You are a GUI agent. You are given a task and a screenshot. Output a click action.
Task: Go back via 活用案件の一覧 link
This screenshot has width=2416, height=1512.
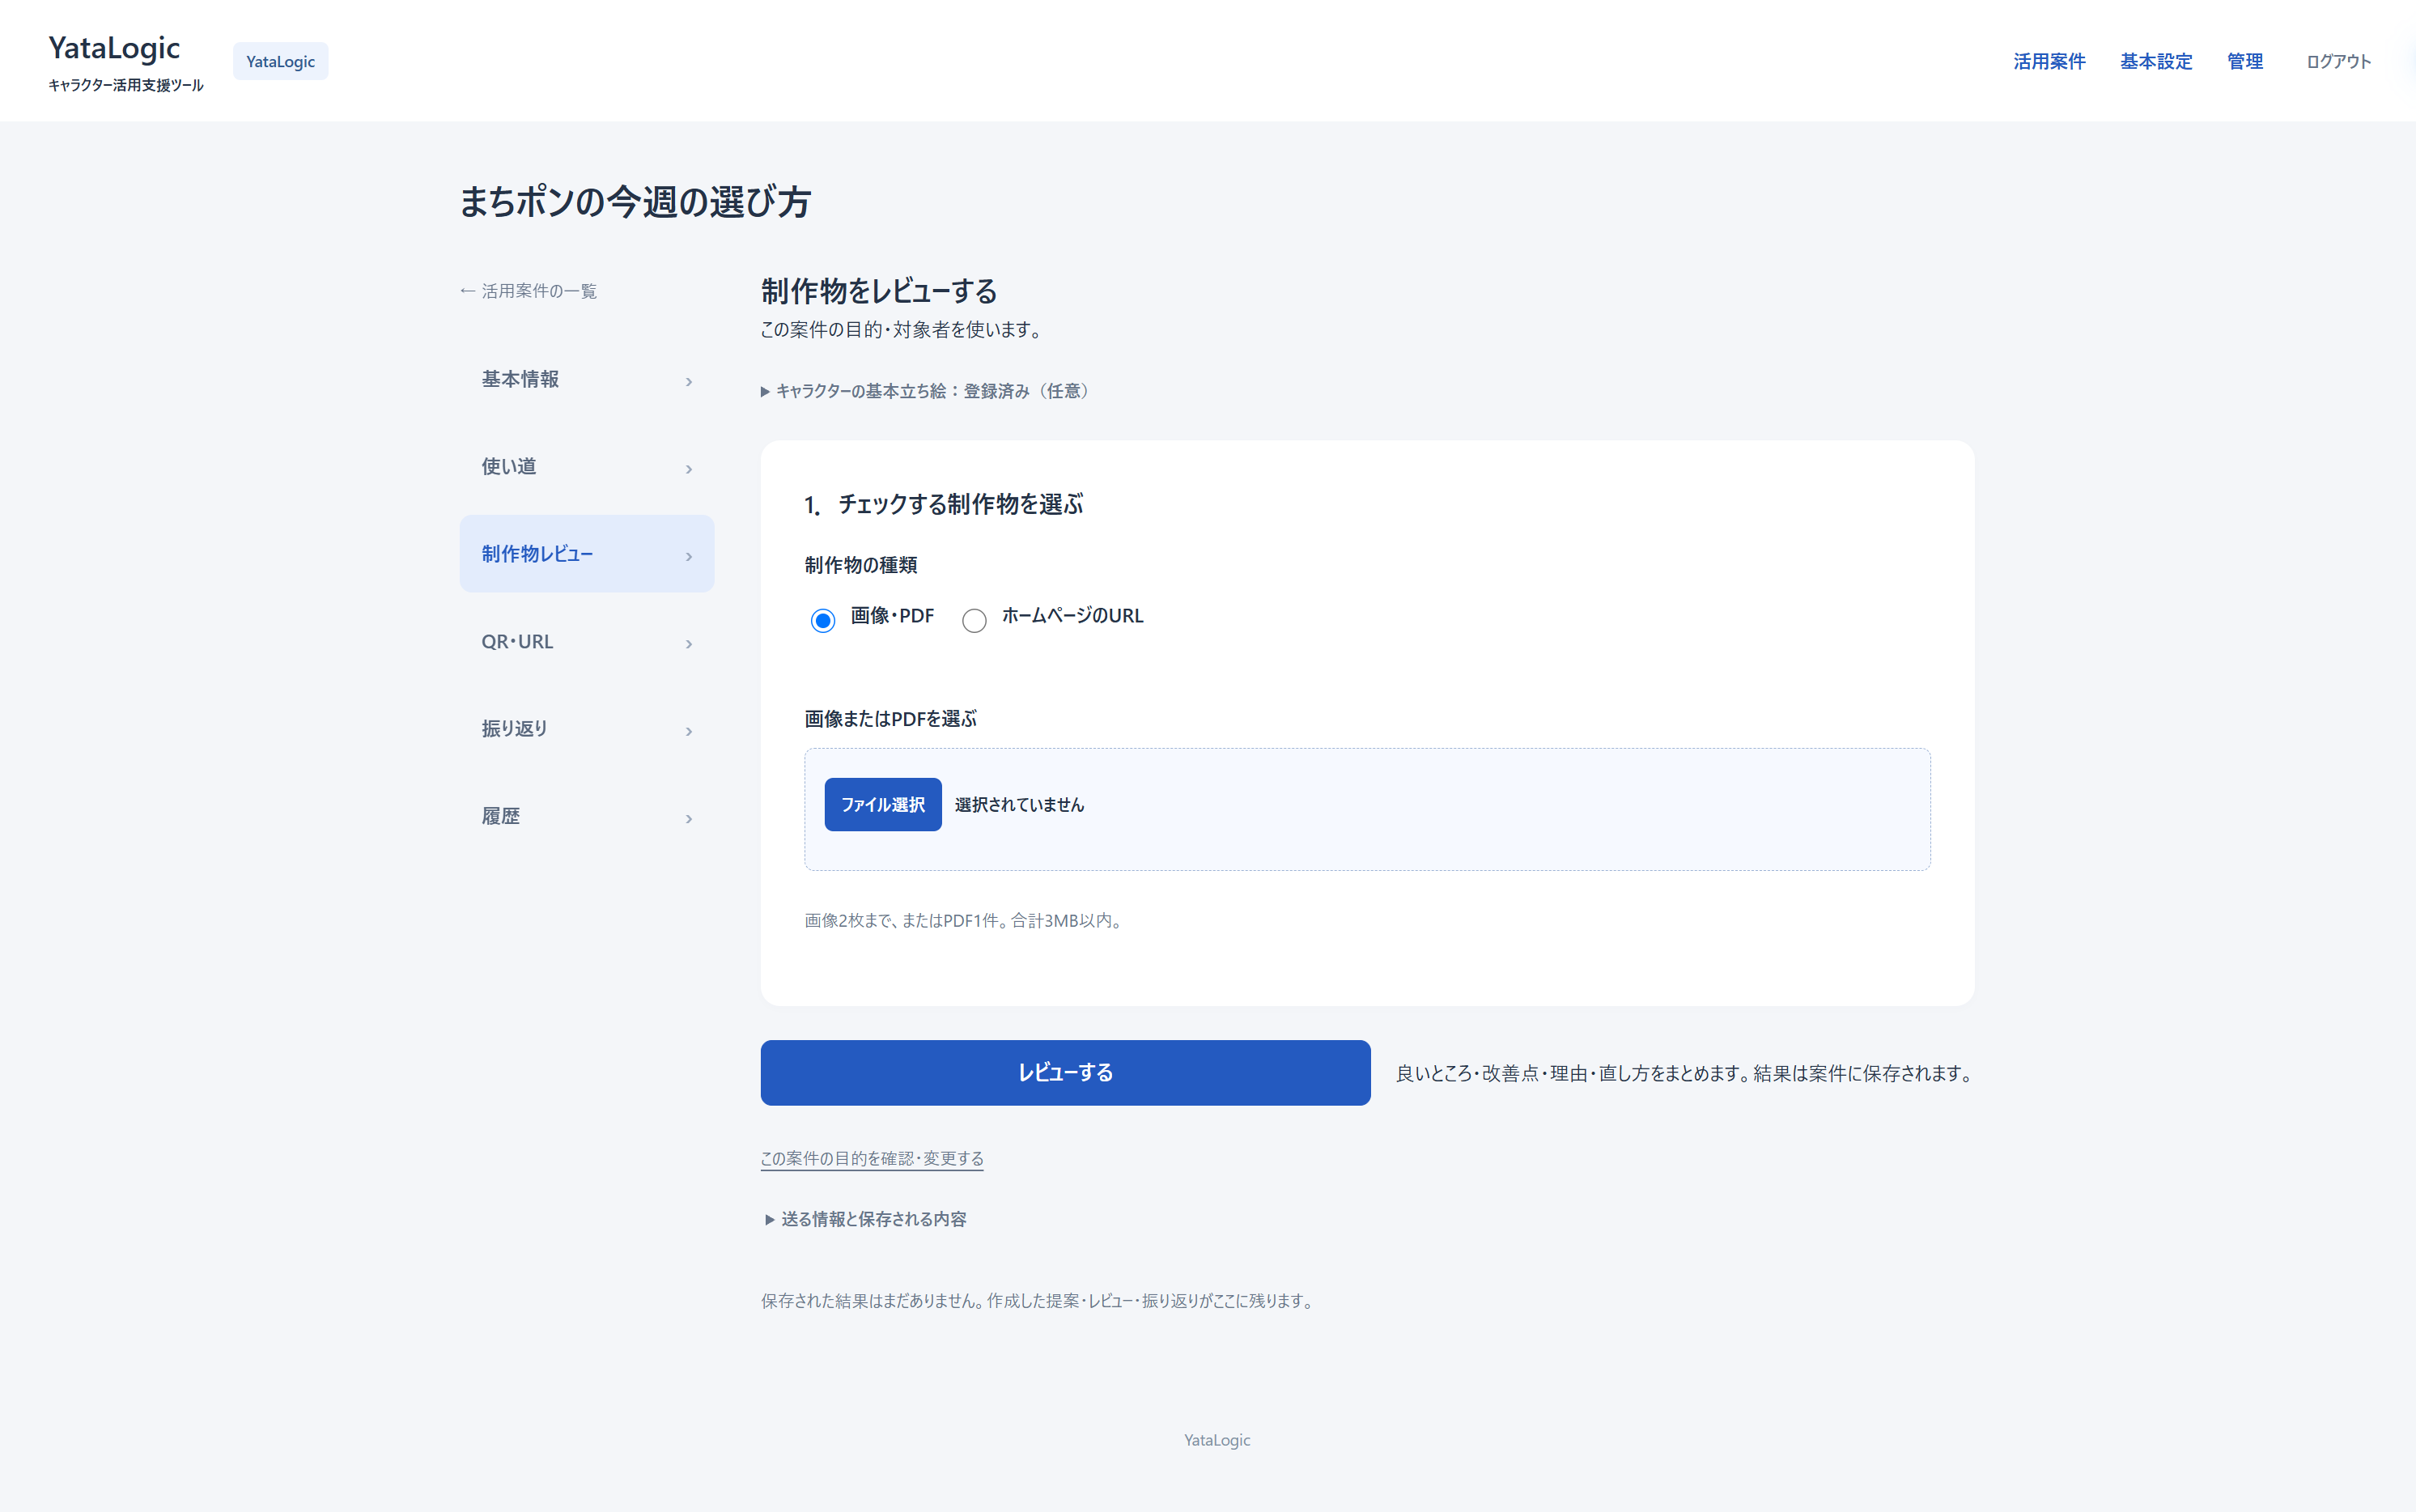pos(528,291)
